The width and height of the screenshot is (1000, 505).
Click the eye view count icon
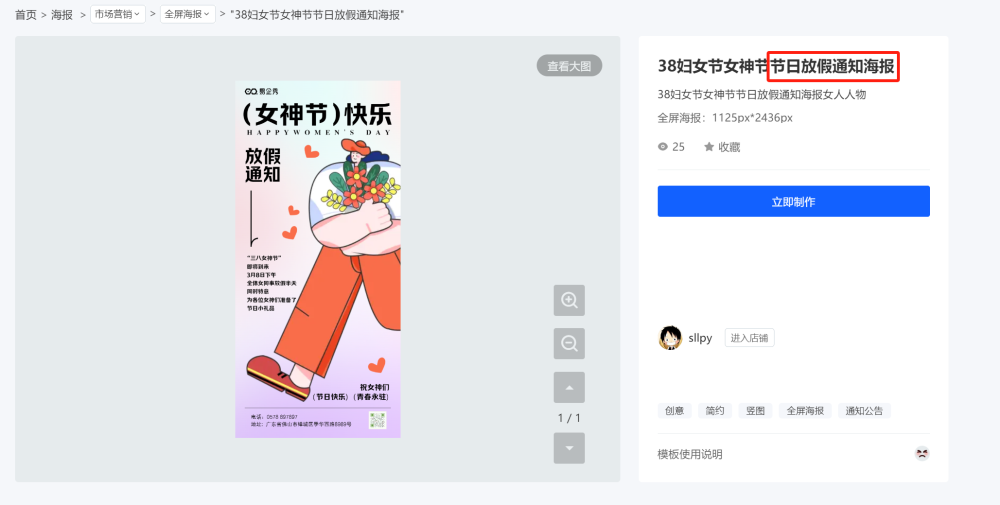[663, 147]
